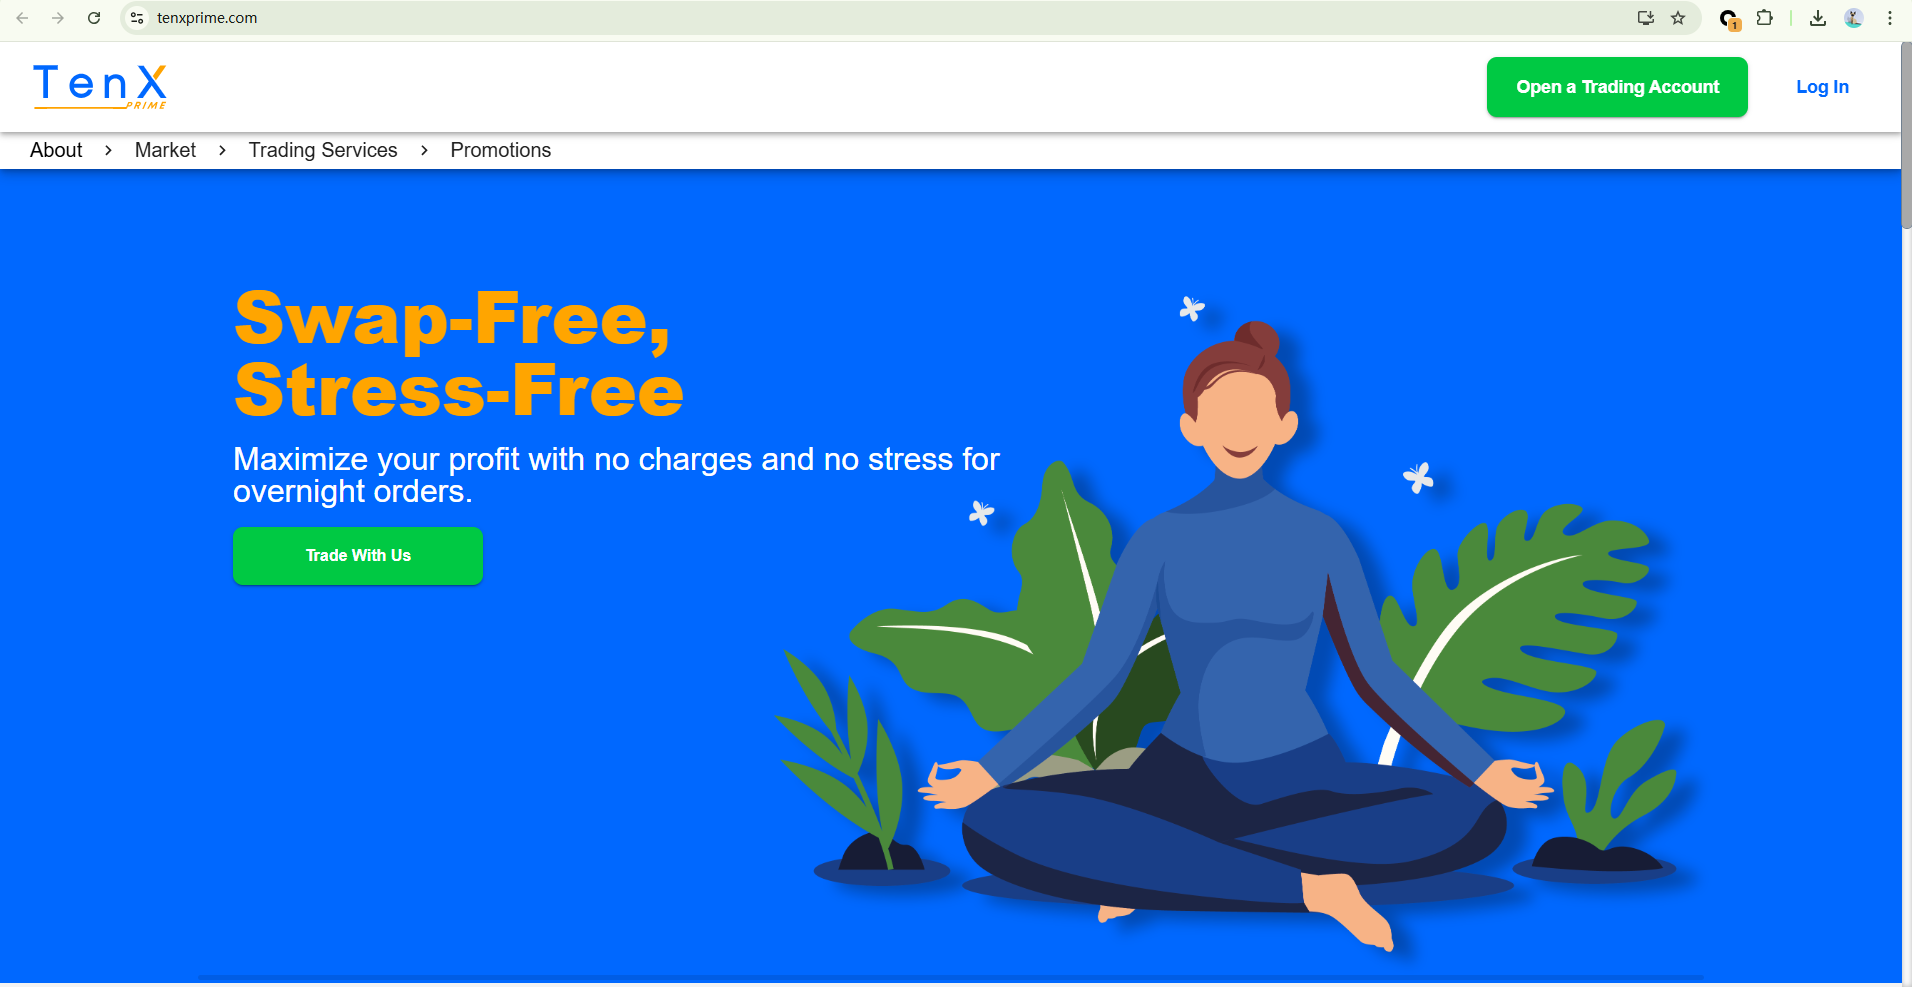The width and height of the screenshot is (1912, 987).
Task: Click the TenX Prime logo
Action: coord(100,86)
